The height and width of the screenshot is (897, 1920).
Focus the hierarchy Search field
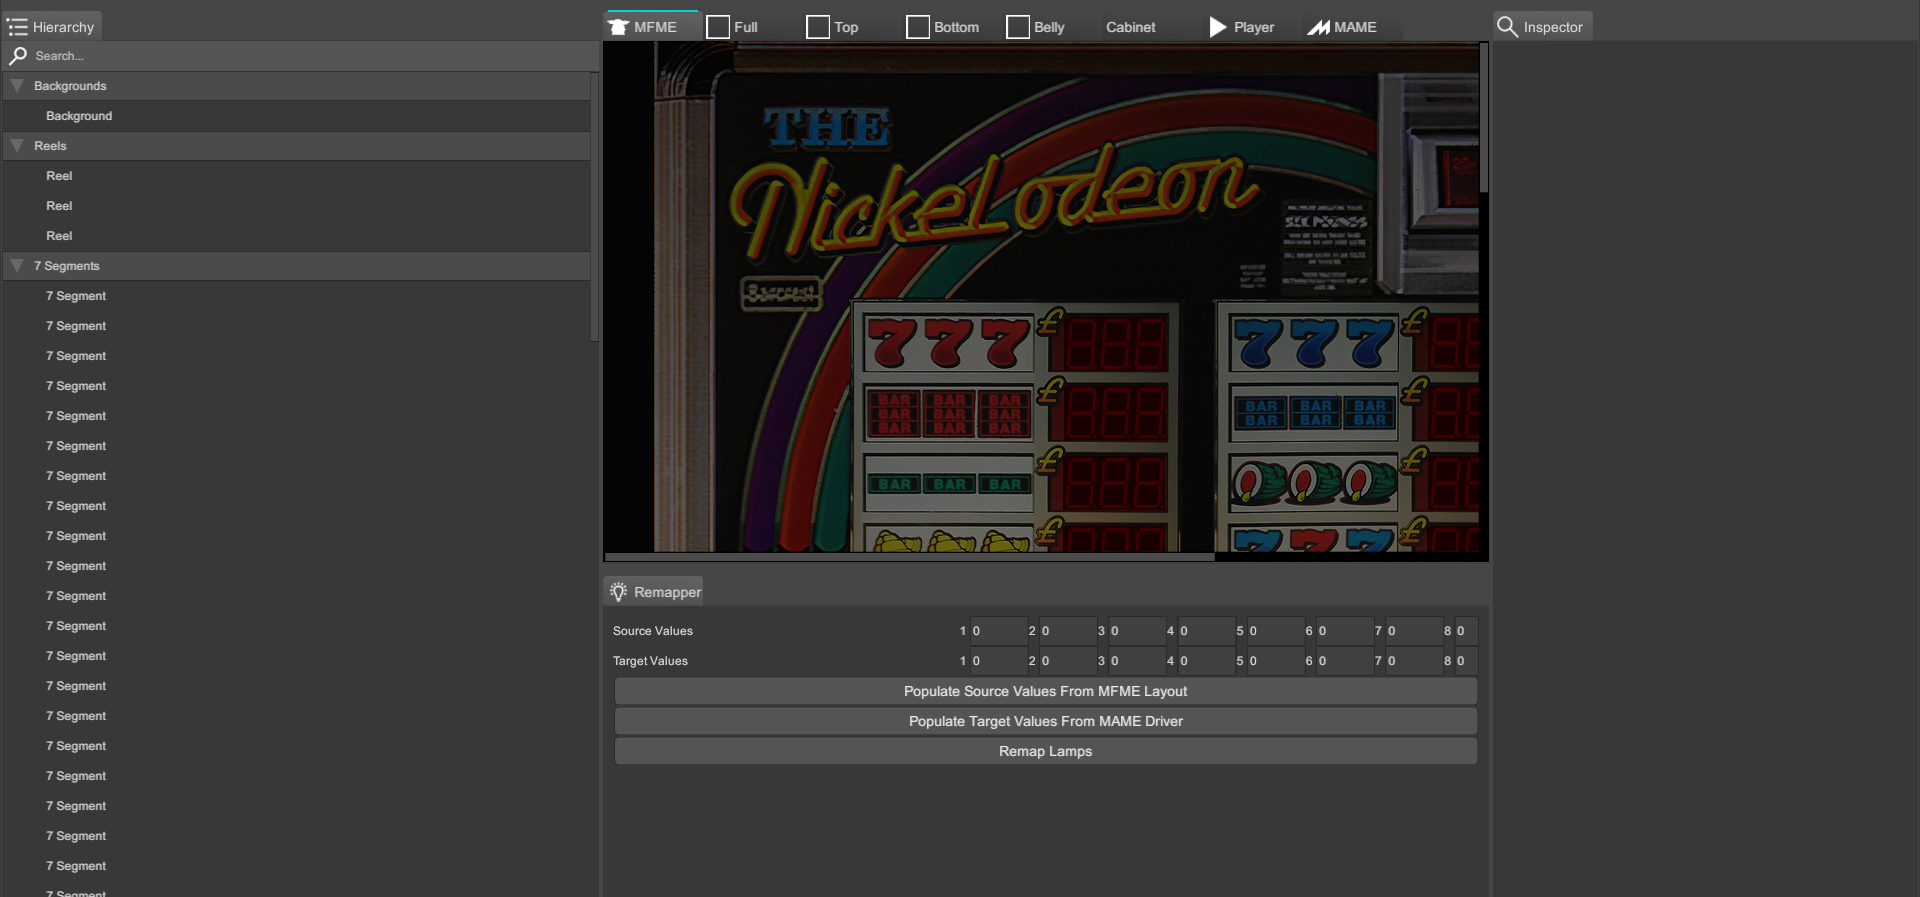(300, 56)
